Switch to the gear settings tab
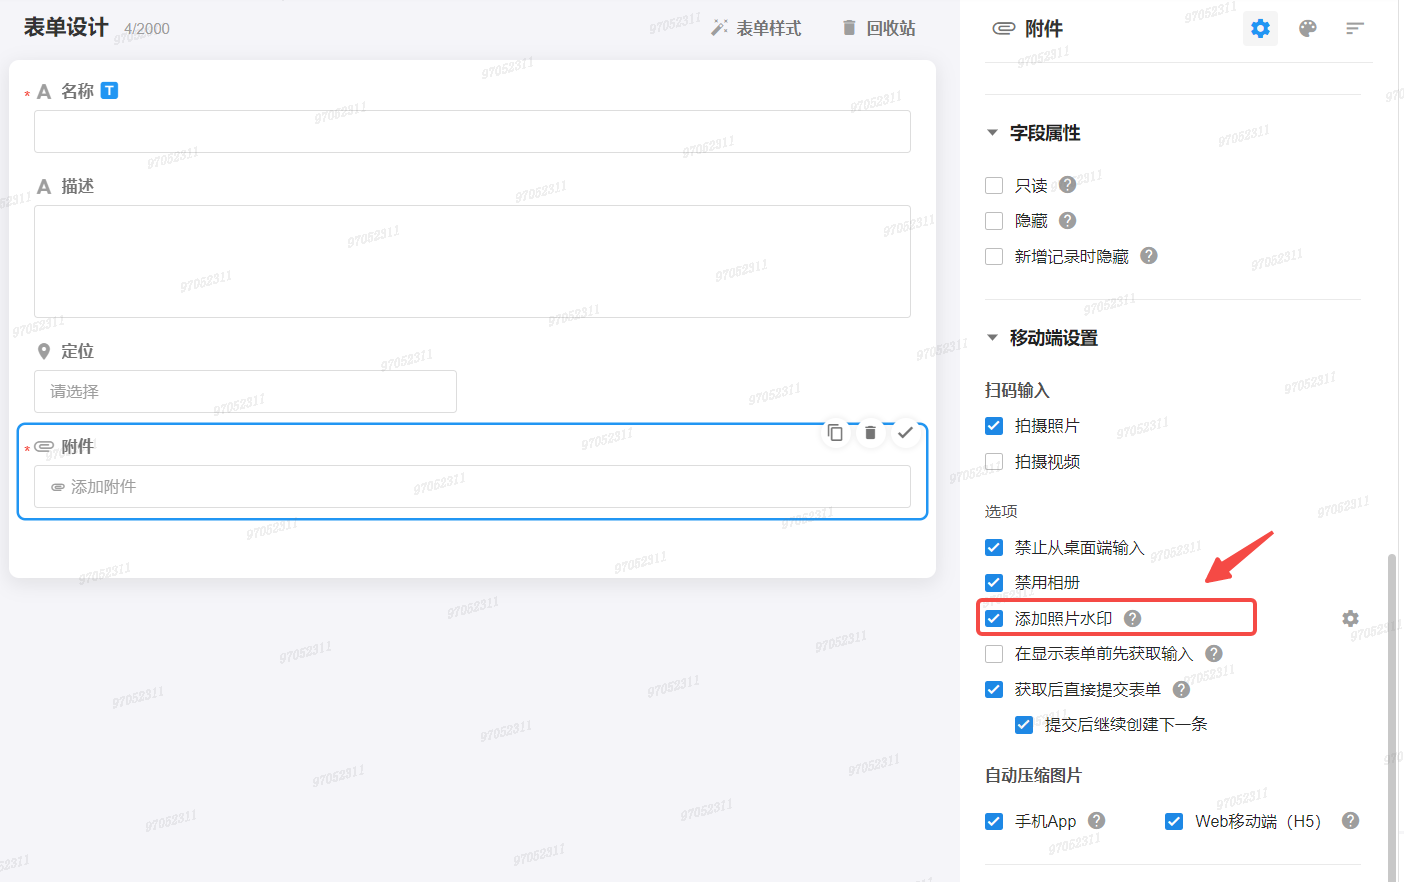1404x882 pixels. point(1260,28)
